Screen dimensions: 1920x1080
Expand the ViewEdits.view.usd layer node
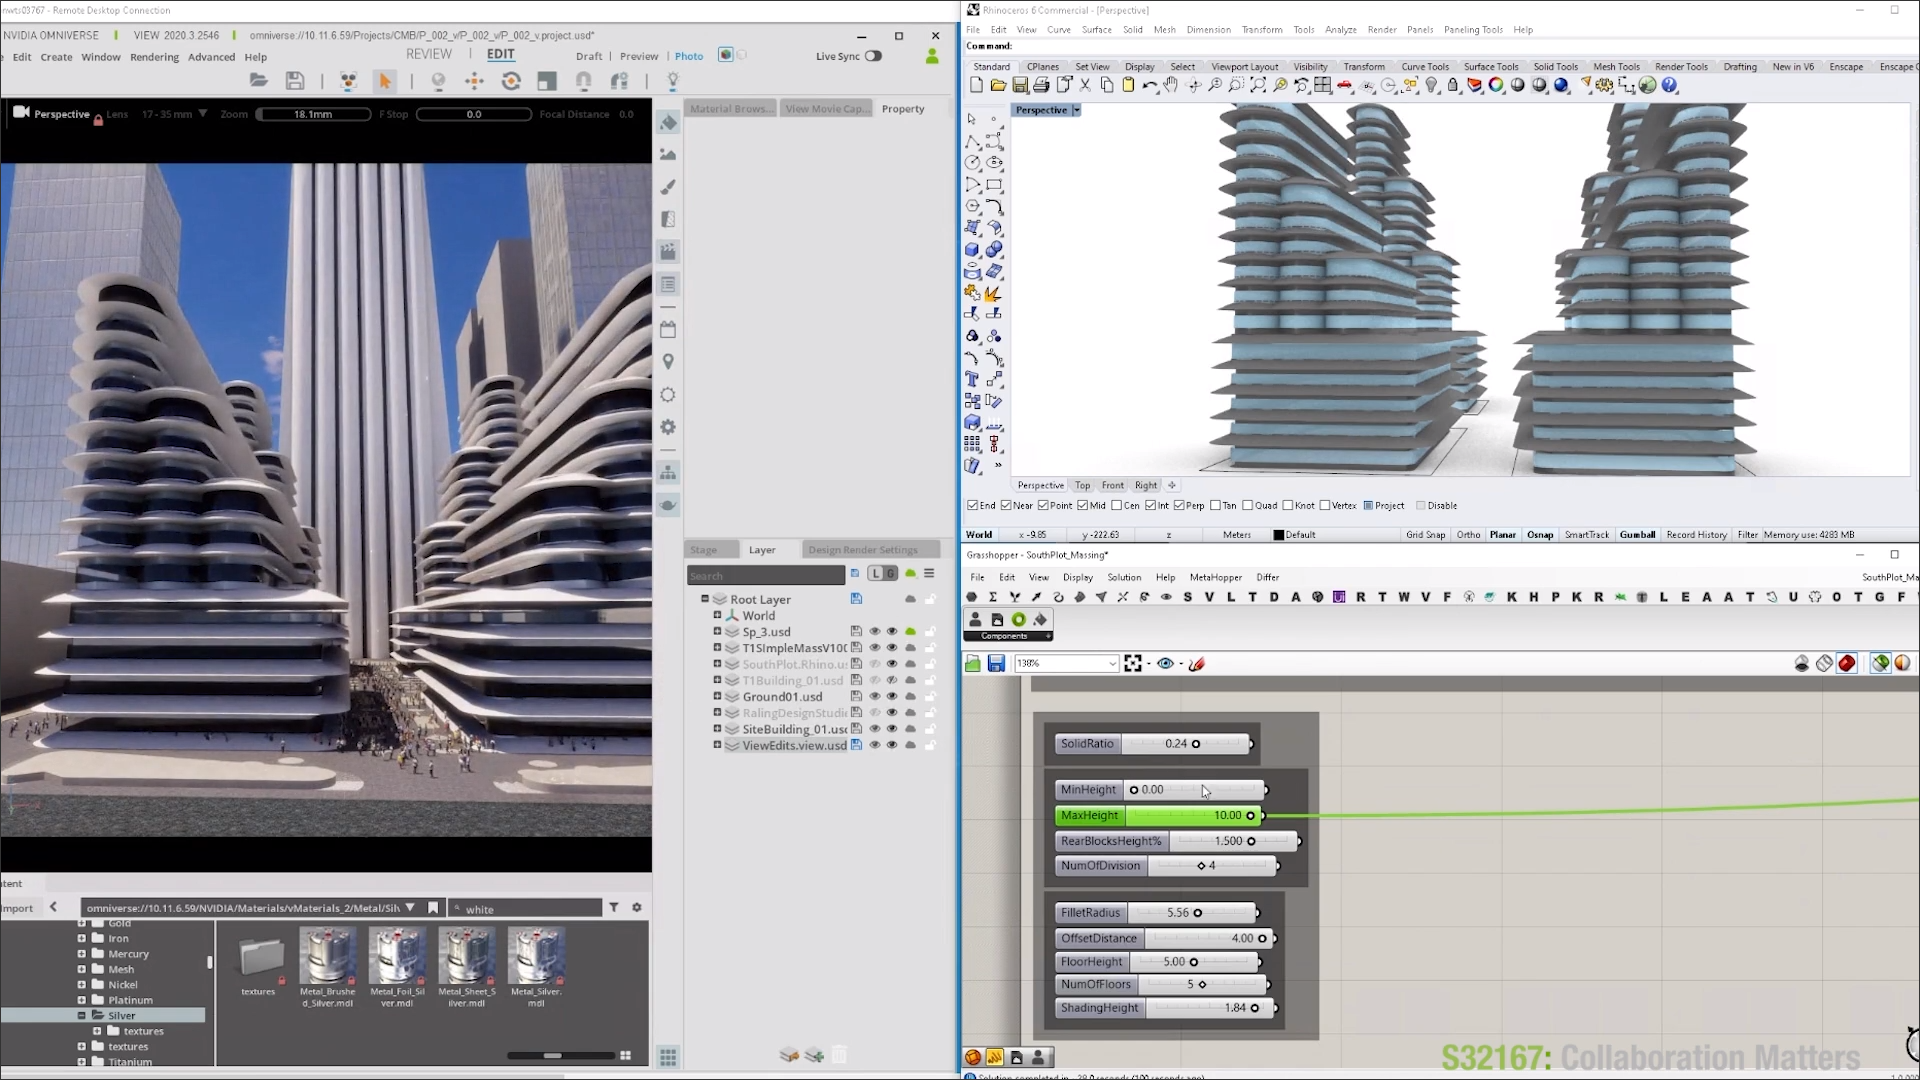(717, 745)
